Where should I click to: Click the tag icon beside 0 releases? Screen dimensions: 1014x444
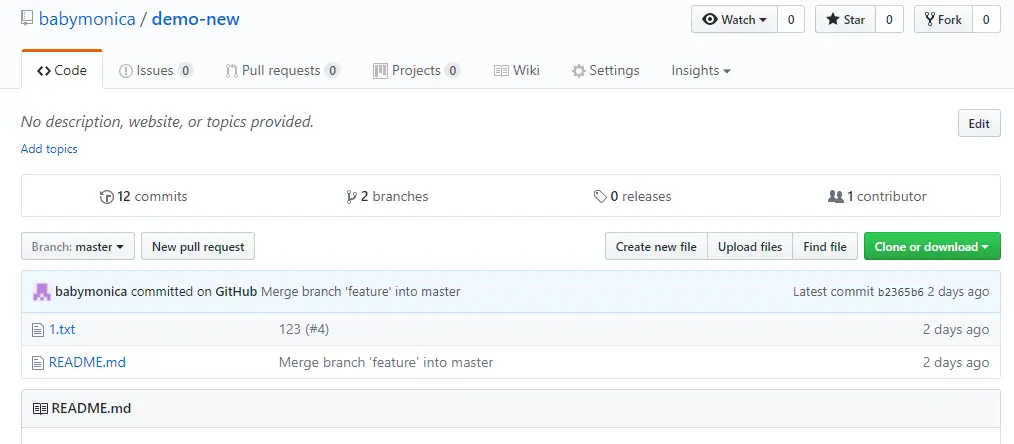[x=600, y=196]
